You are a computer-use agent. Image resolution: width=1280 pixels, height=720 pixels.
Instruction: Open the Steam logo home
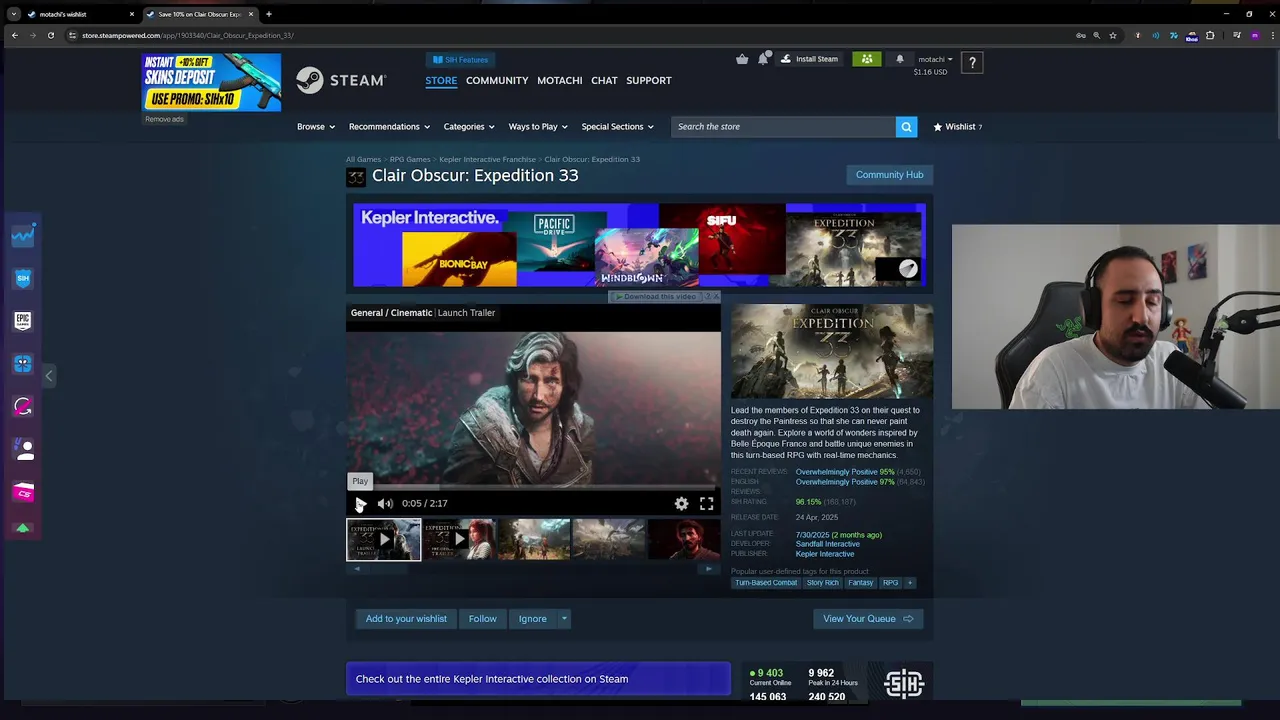pyautogui.click(x=341, y=80)
